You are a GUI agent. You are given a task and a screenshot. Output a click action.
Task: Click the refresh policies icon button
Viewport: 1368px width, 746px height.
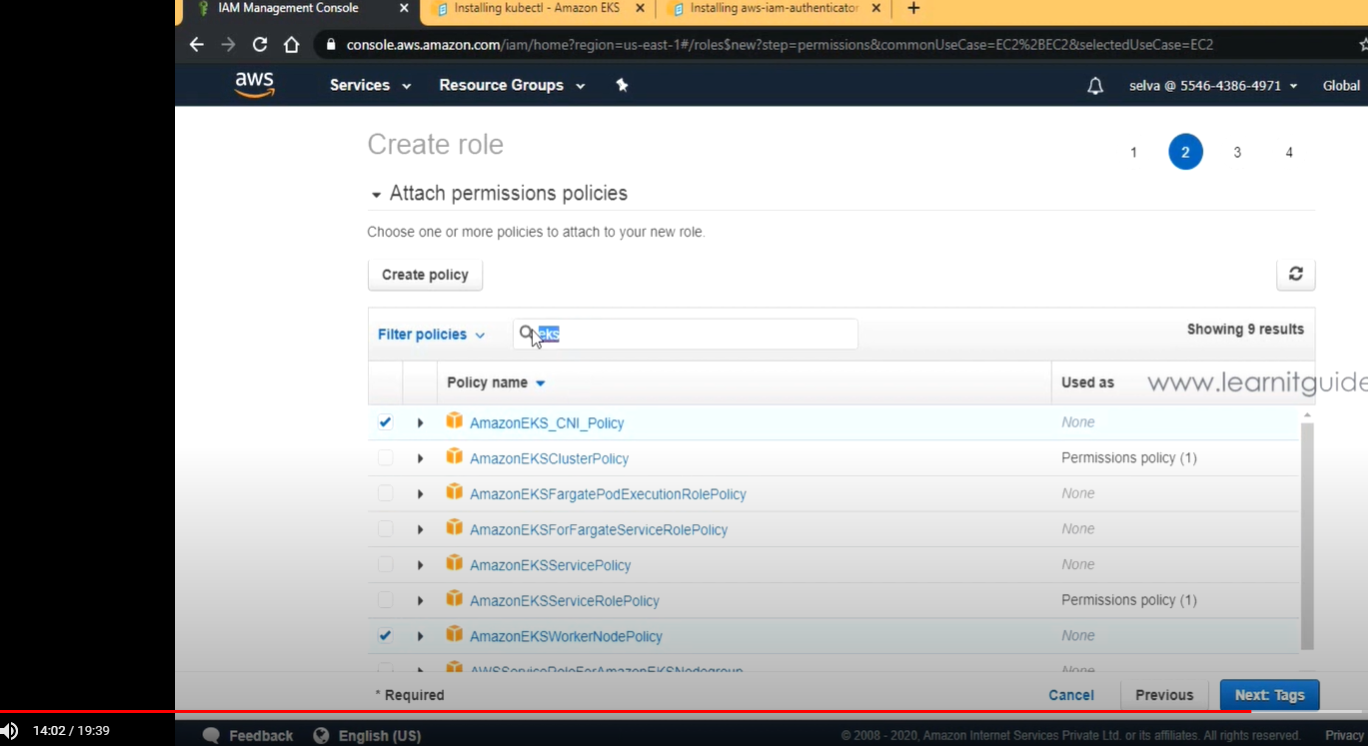point(1296,274)
